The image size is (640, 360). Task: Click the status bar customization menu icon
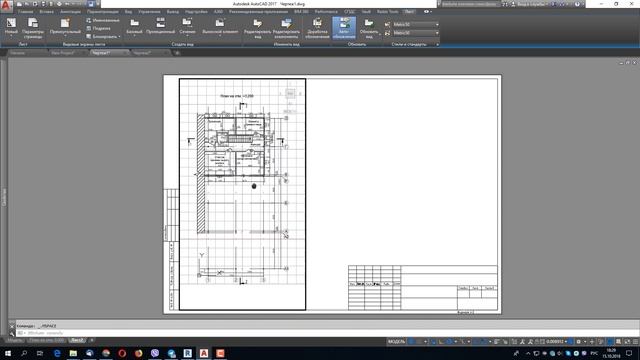(x=635, y=341)
